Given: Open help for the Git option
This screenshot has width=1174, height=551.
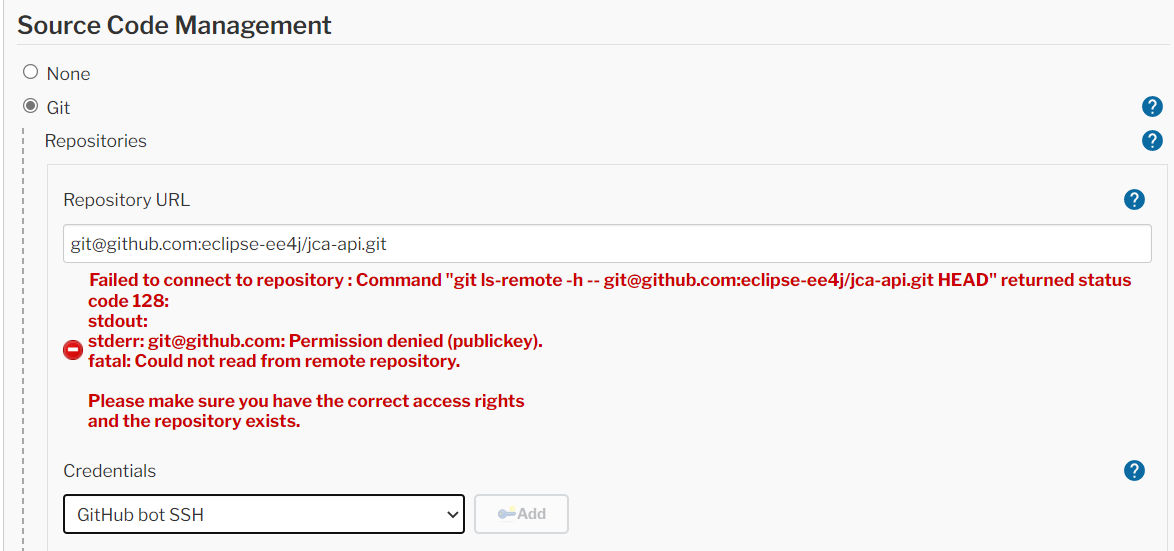Looking at the screenshot, I should [x=1152, y=107].
